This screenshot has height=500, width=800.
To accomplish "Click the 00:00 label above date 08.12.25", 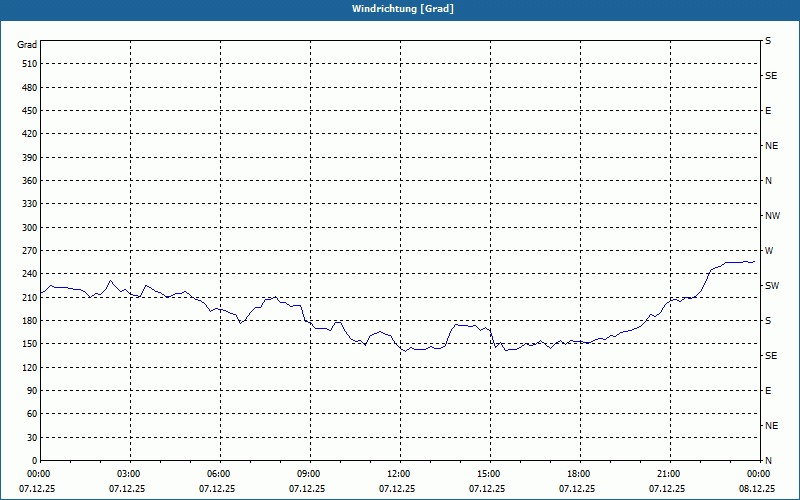I will pos(760,474).
